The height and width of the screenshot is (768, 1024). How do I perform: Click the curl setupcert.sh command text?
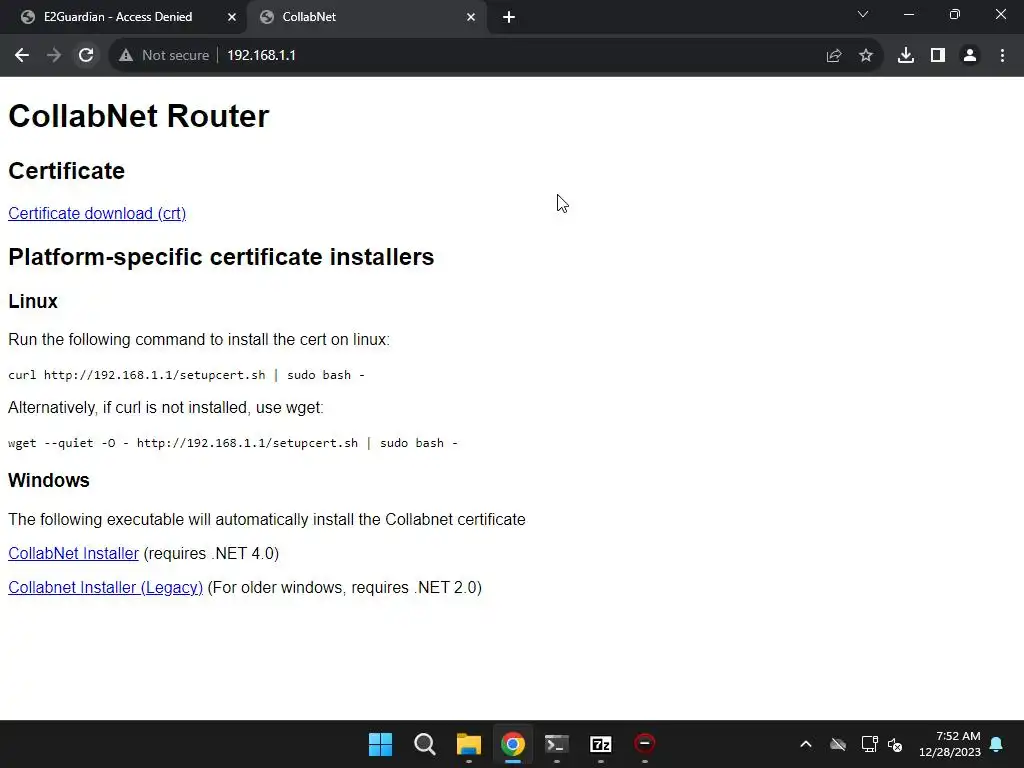click(186, 375)
